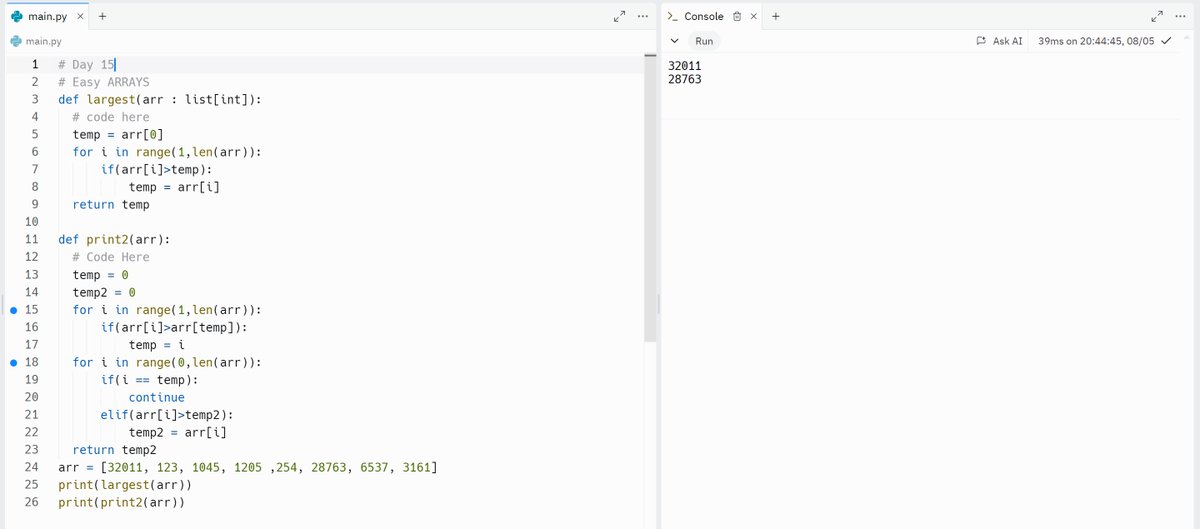The height and width of the screenshot is (529, 1200).
Task: Click line number 24 in gutter
Action: tap(30, 467)
